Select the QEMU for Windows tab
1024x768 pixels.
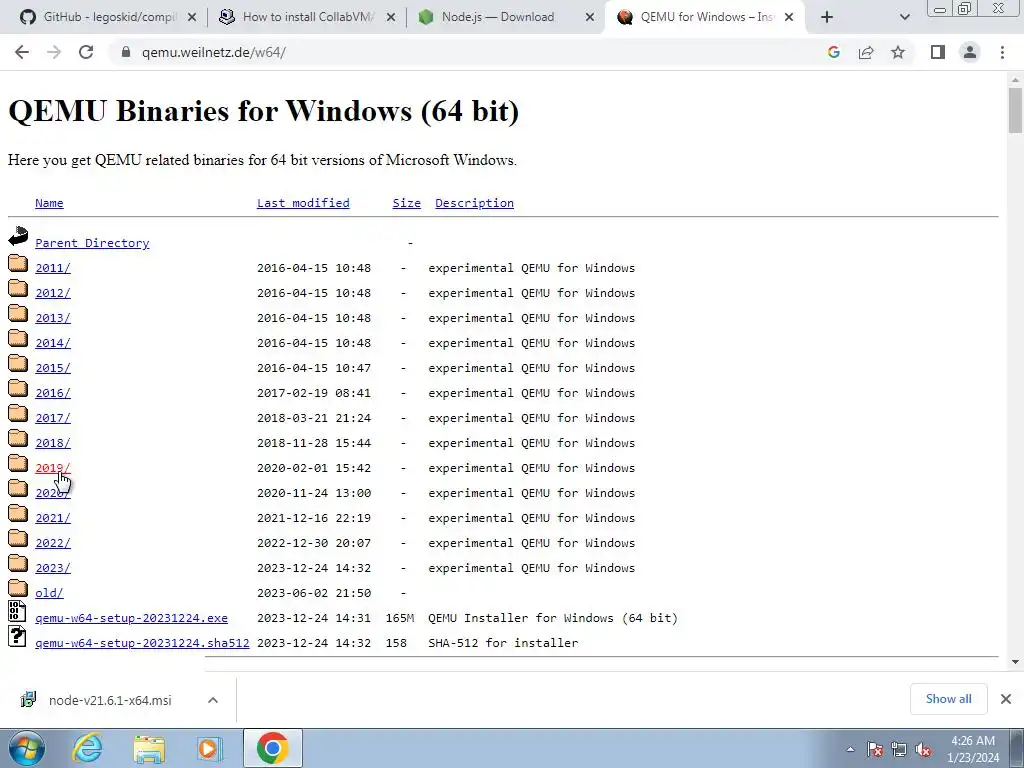705,17
